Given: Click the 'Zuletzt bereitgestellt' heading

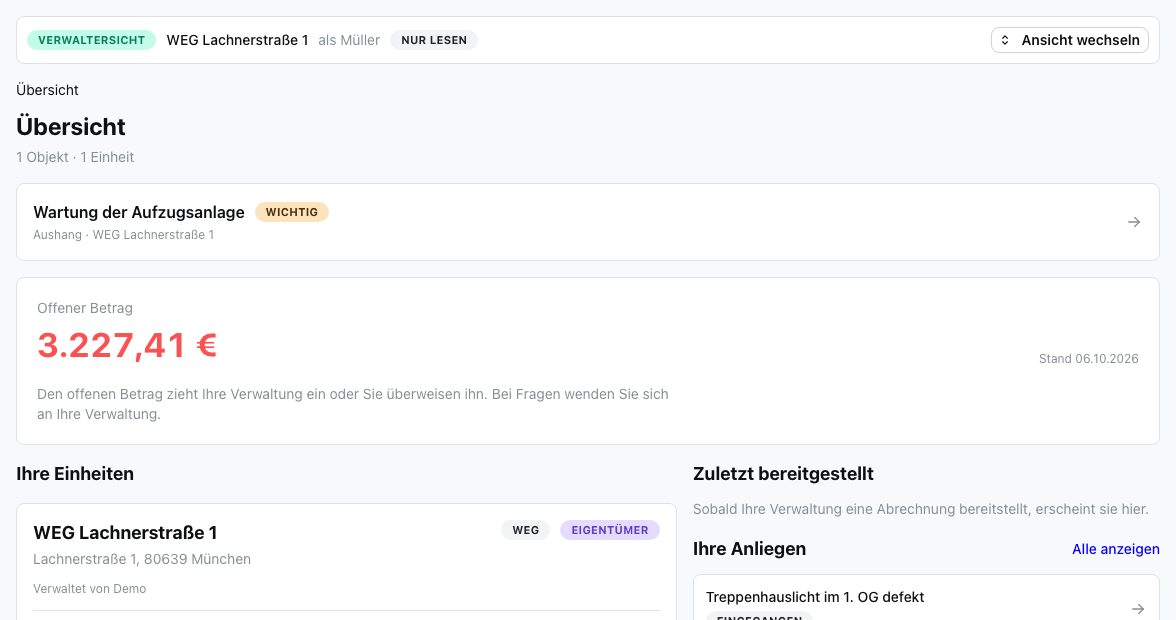Looking at the screenshot, I should coord(783,474).
